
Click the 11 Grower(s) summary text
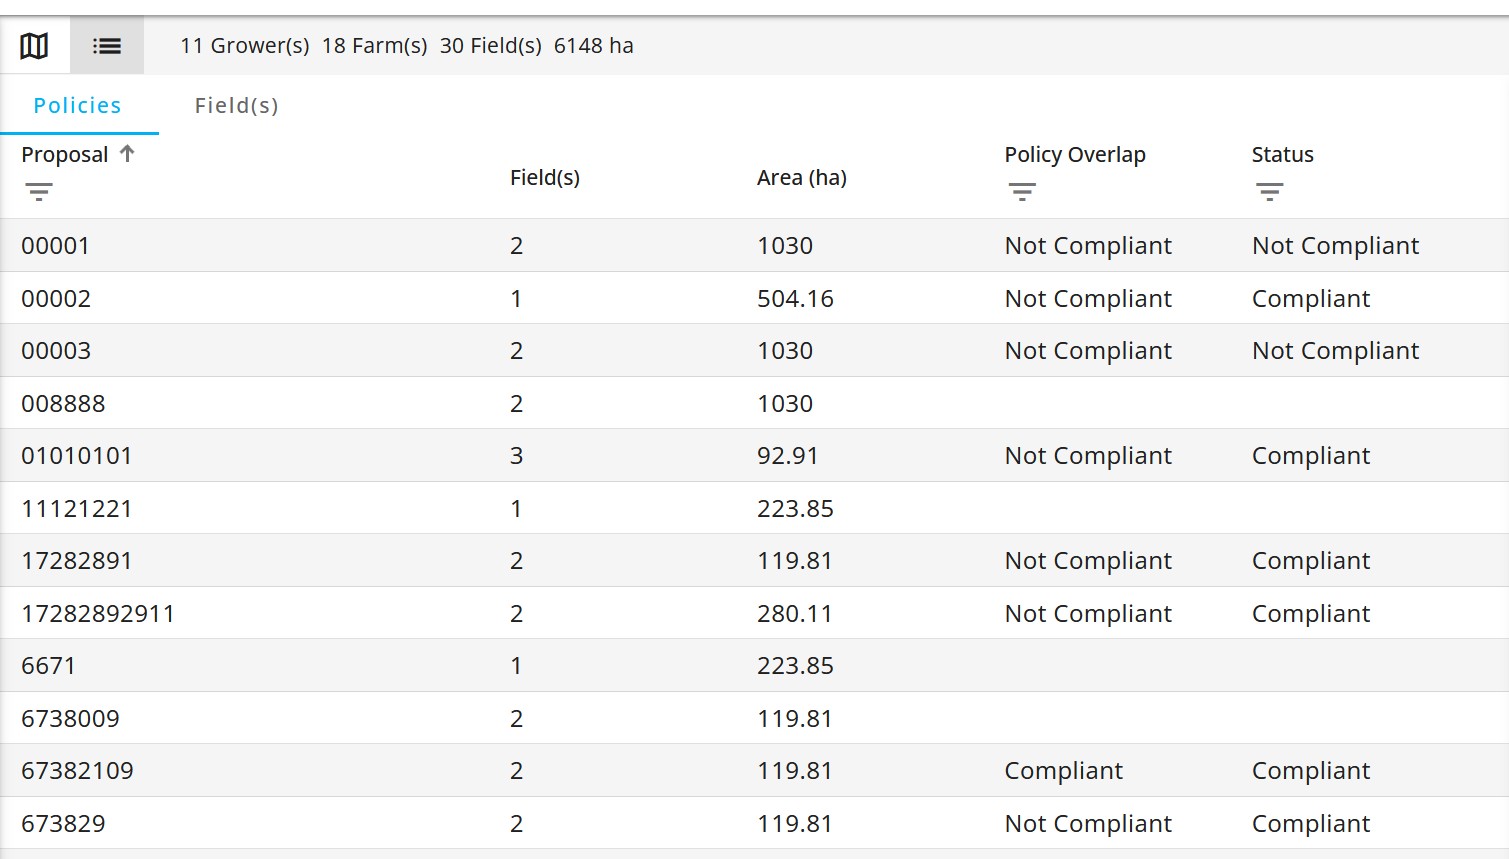pyautogui.click(x=244, y=45)
